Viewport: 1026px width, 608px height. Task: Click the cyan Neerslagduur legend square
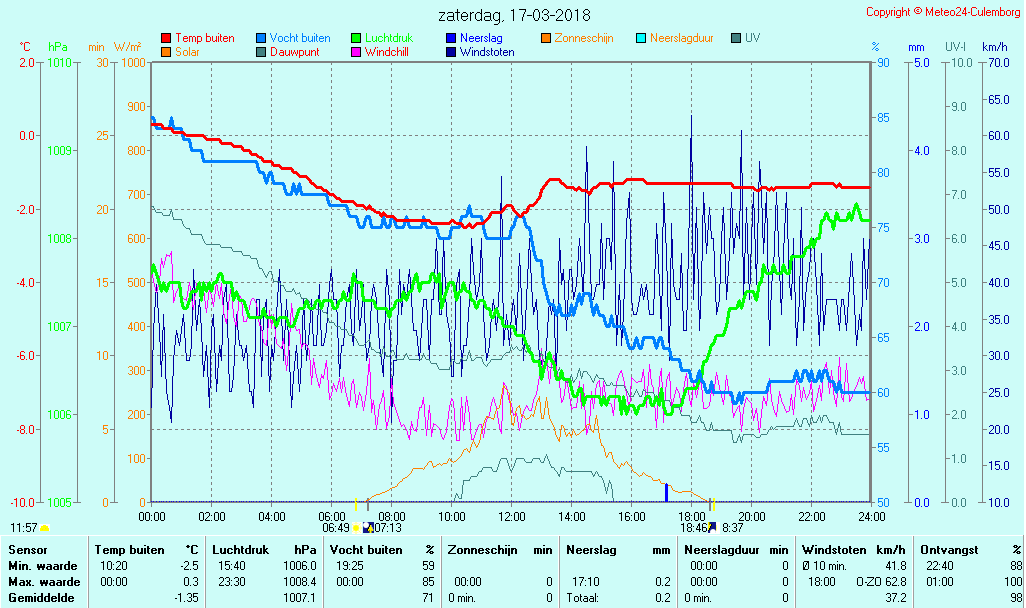pos(641,38)
